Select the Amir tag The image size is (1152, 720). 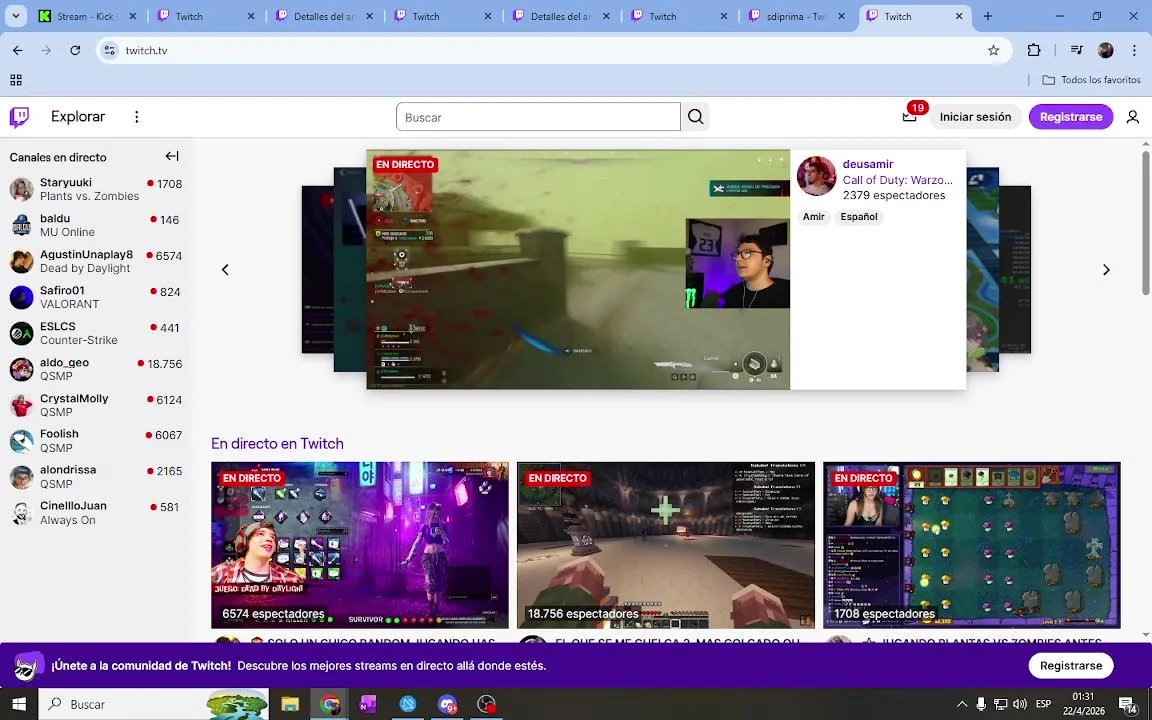point(813,217)
